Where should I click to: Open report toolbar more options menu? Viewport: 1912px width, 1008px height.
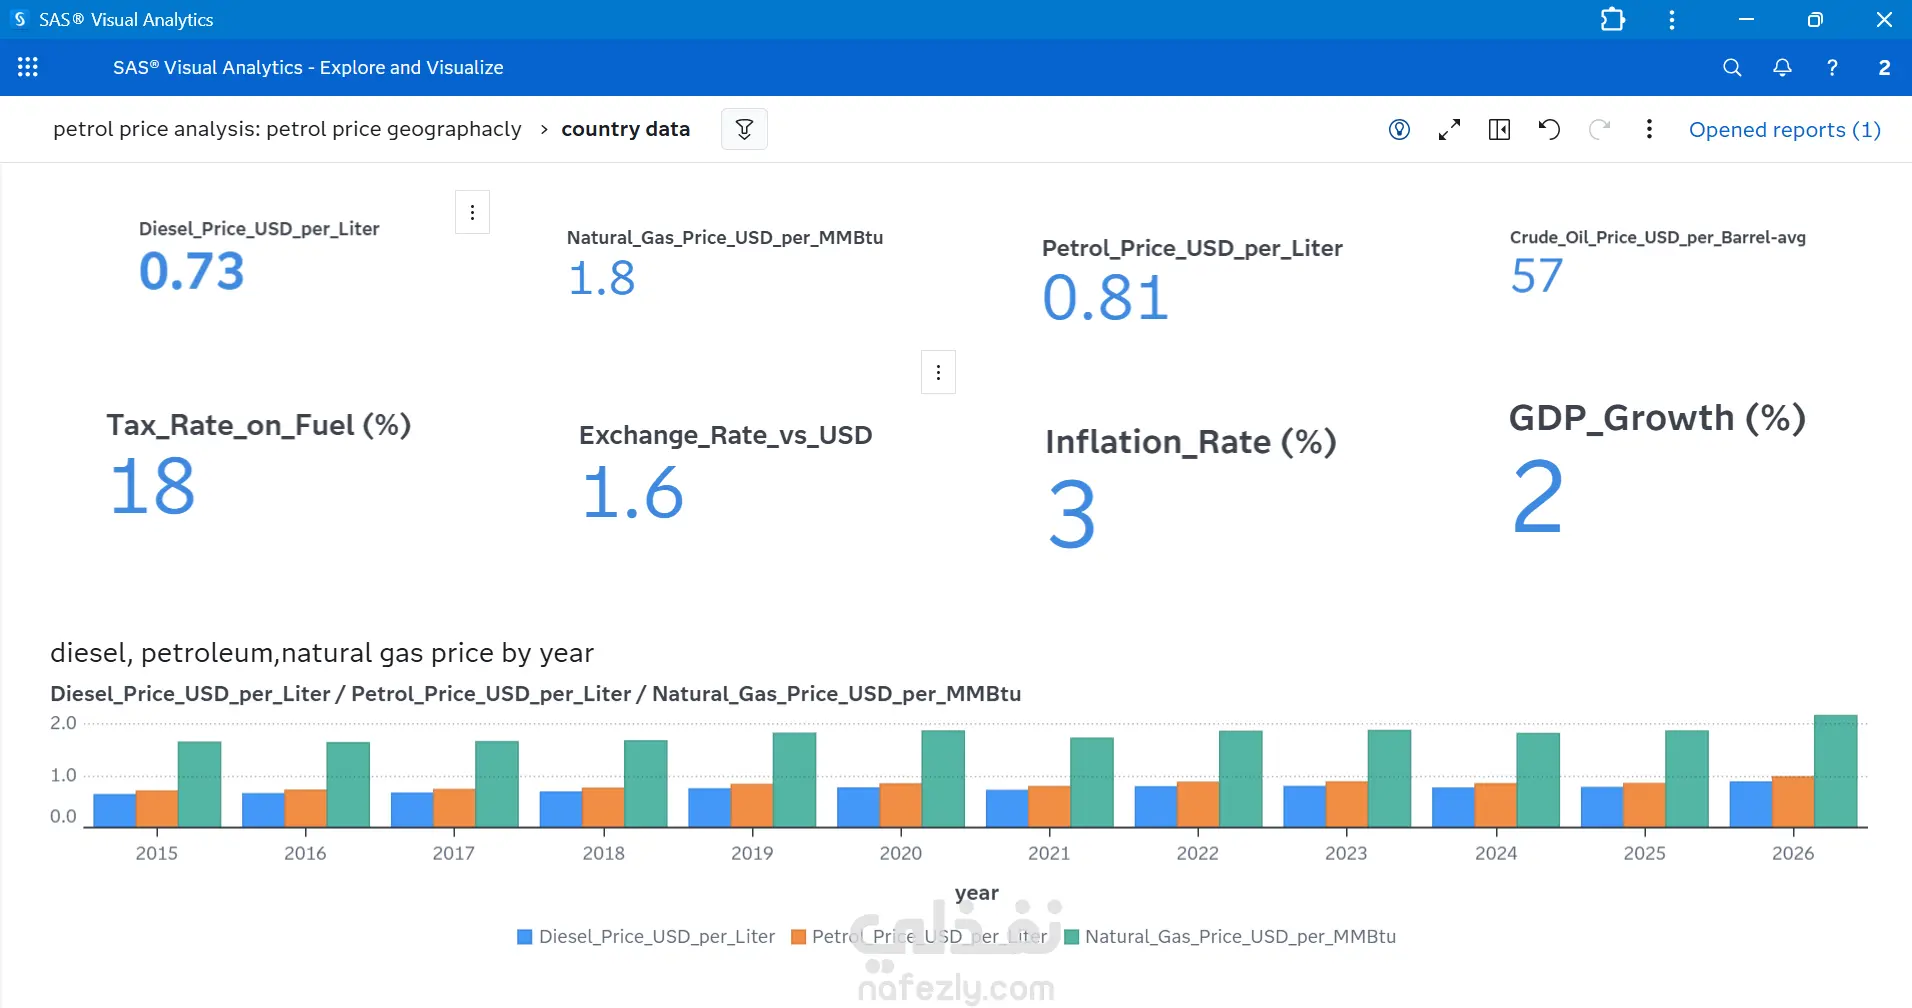pos(1649,129)
